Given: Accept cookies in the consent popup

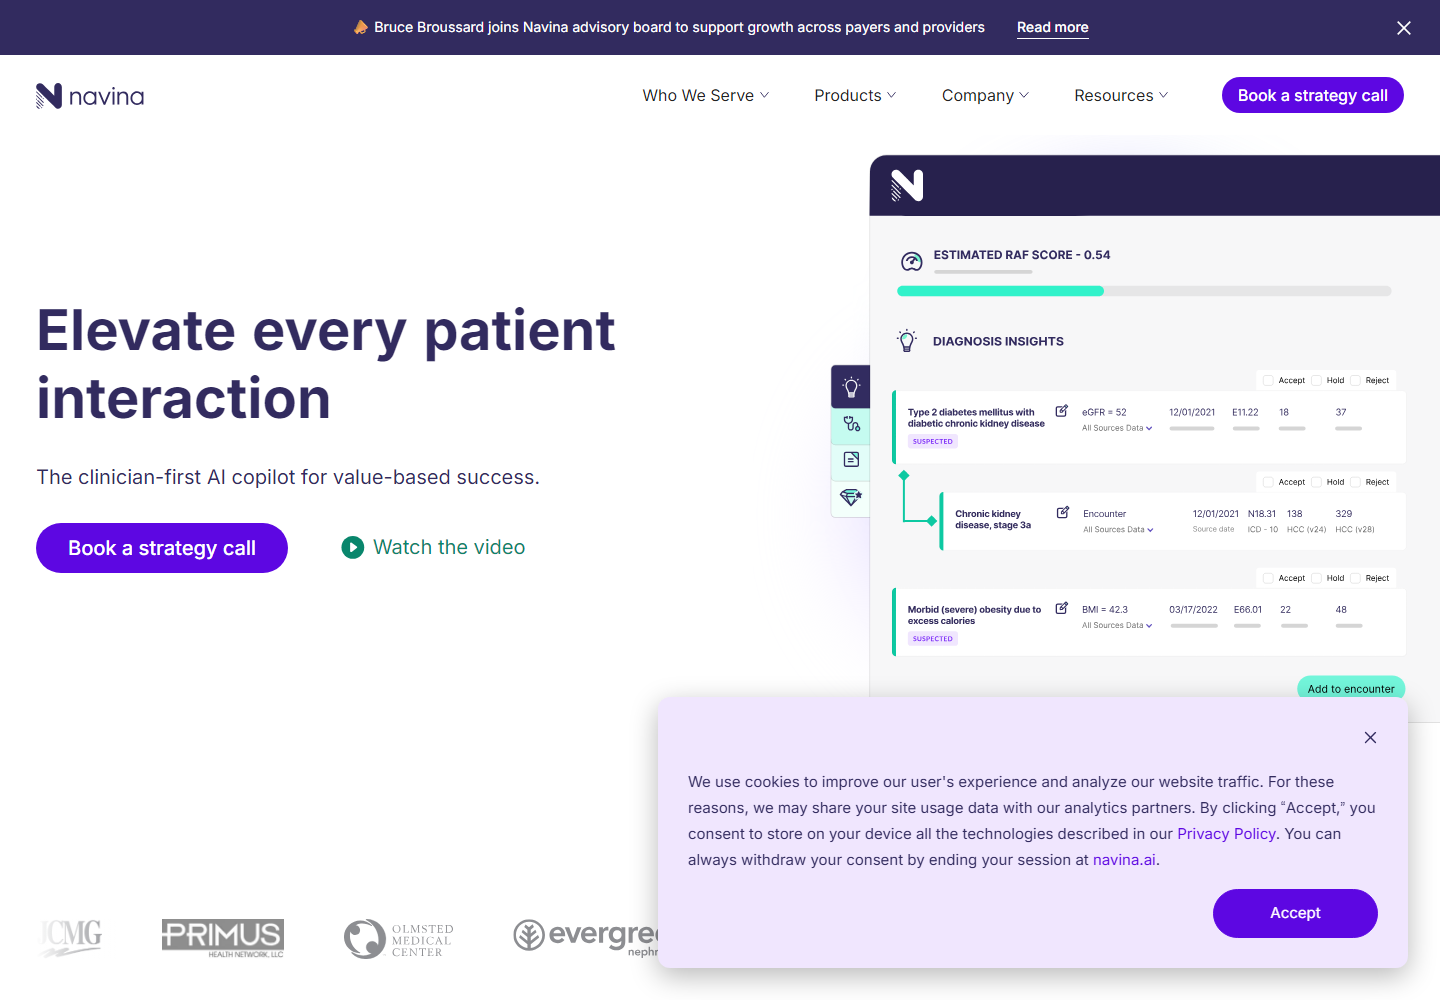Looking at the screenshot, I should tap(1295, 913).
